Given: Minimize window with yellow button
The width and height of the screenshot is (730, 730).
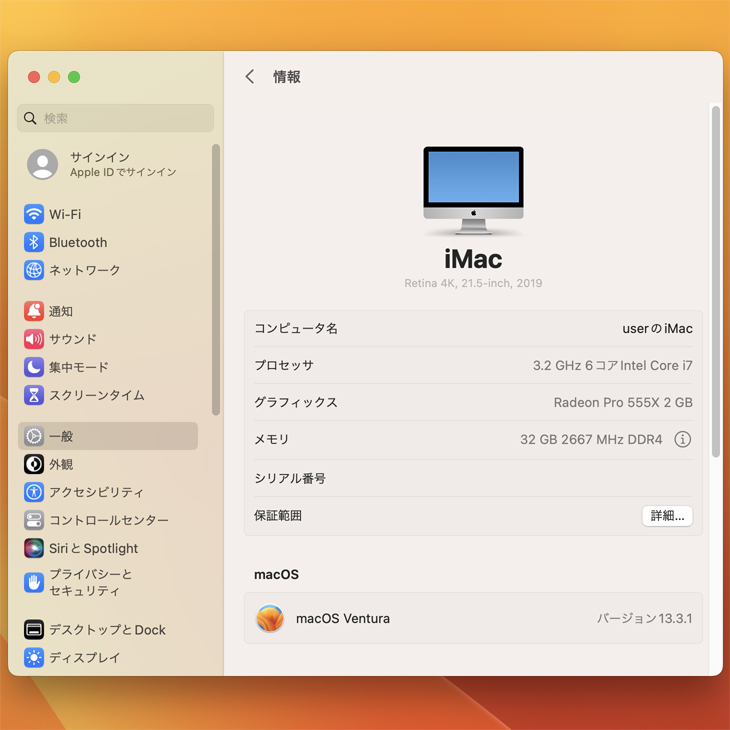Looking at the screenshot, I should (54, 77).
